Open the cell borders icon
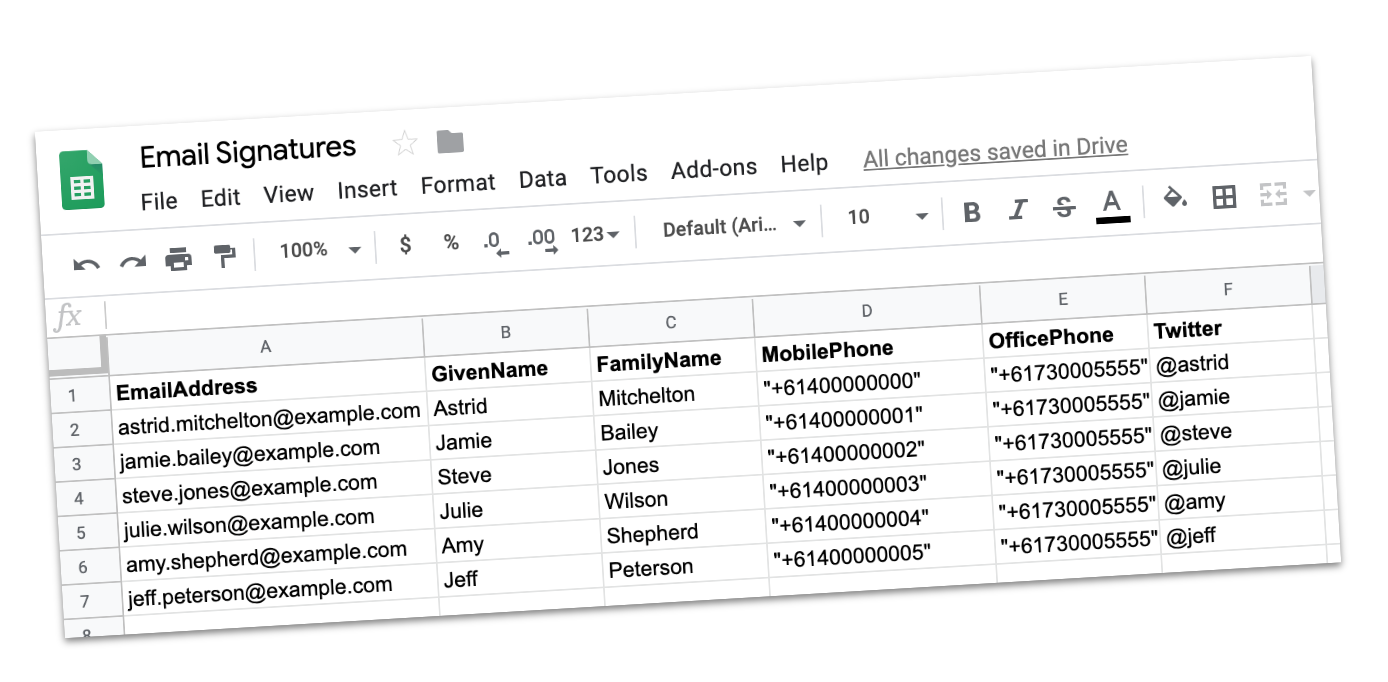 coord(1224,196)
